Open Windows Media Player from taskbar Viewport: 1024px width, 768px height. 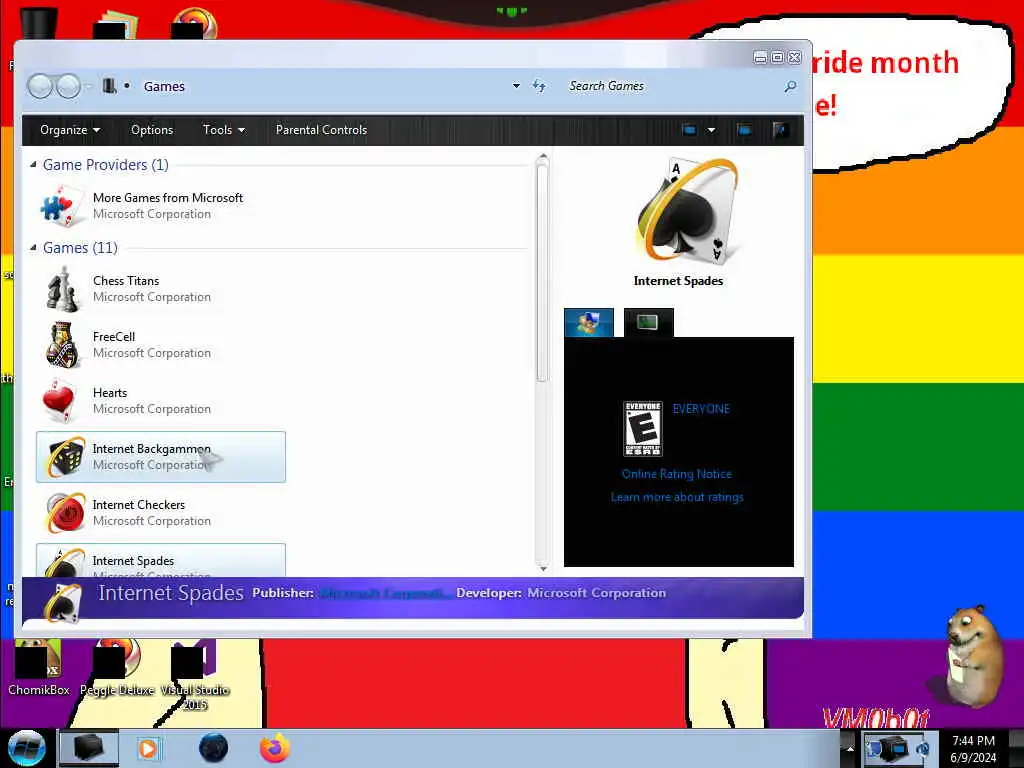[148, 748]
